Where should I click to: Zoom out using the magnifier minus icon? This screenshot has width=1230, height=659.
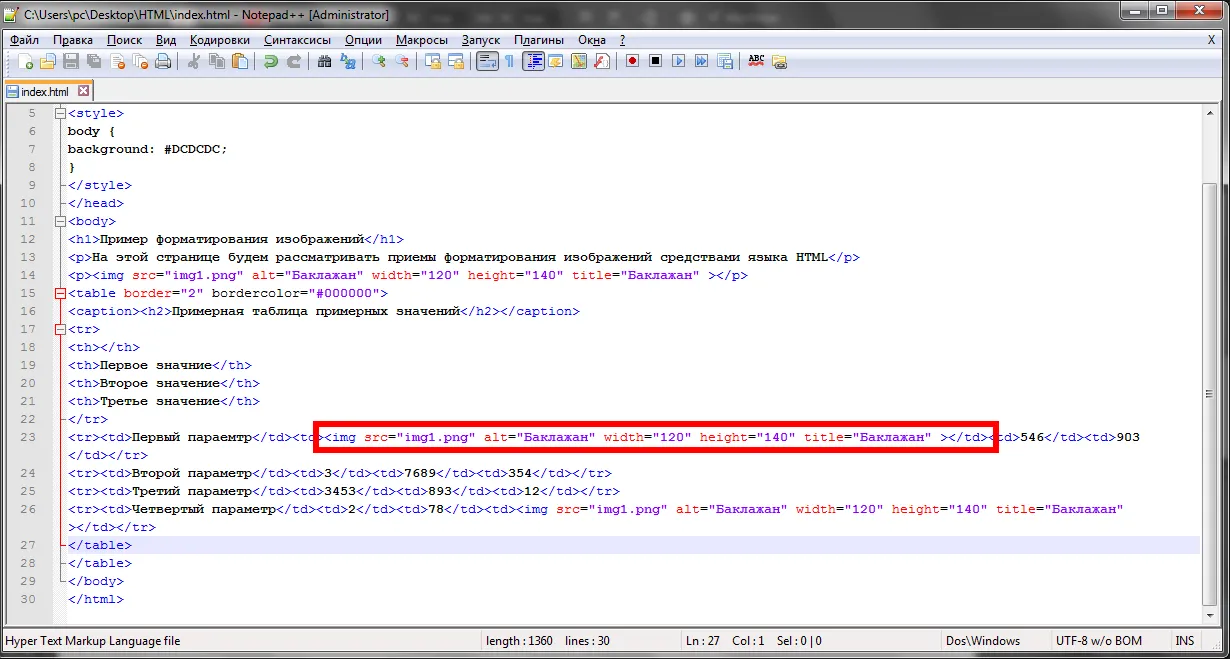[x=402, y=61]
